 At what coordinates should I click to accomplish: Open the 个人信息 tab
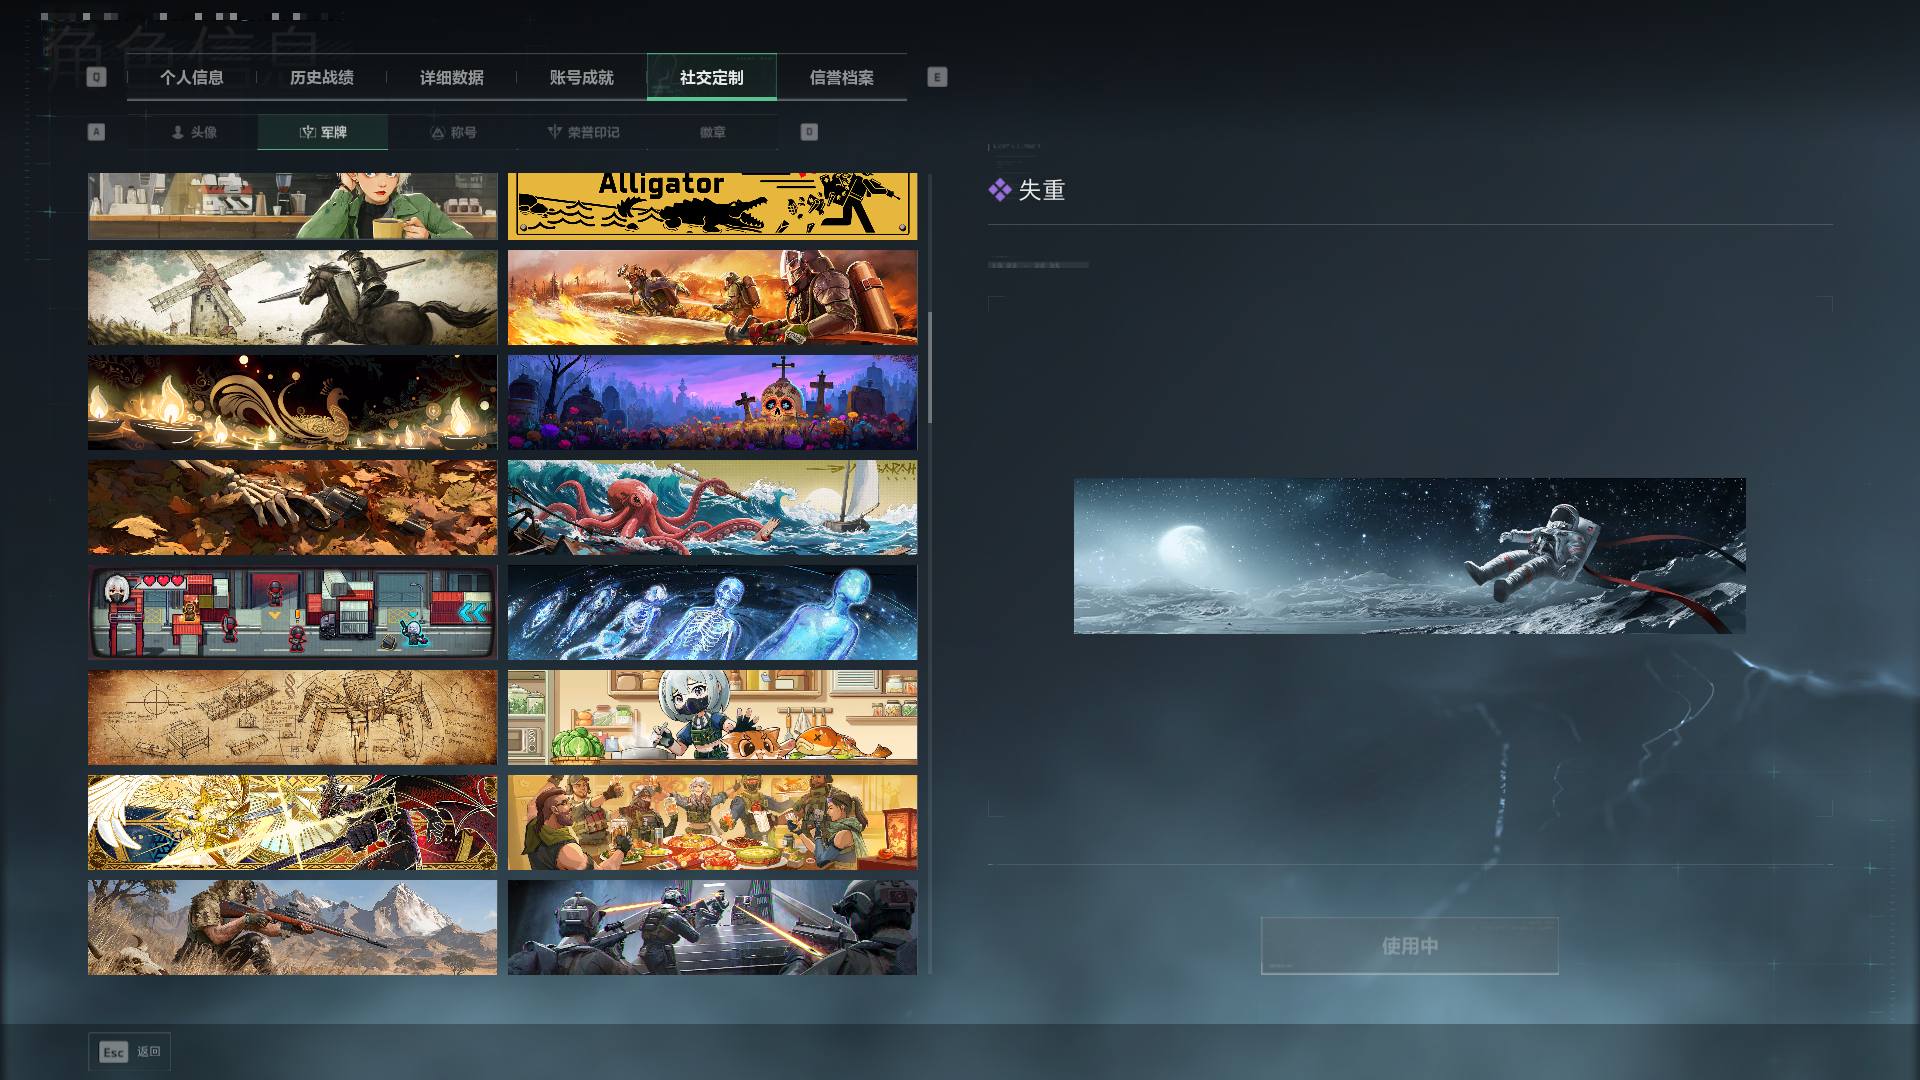point(191,77)
